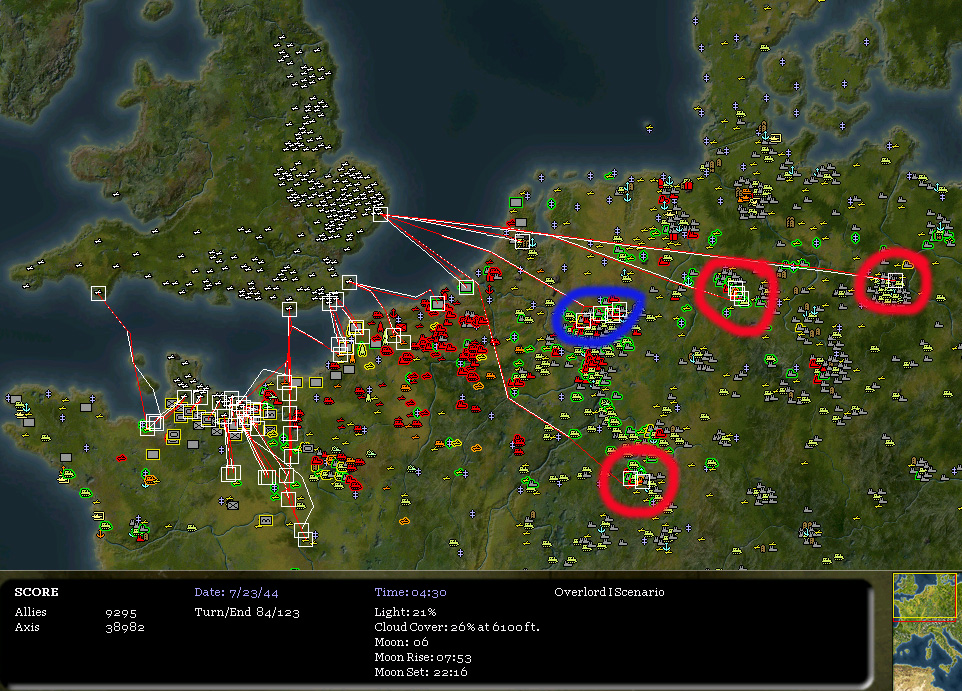Click the yellow-outlined gray box in central Brittany
Image resolution: width=962 pixels, height=691 pixels.
point(153,454)
